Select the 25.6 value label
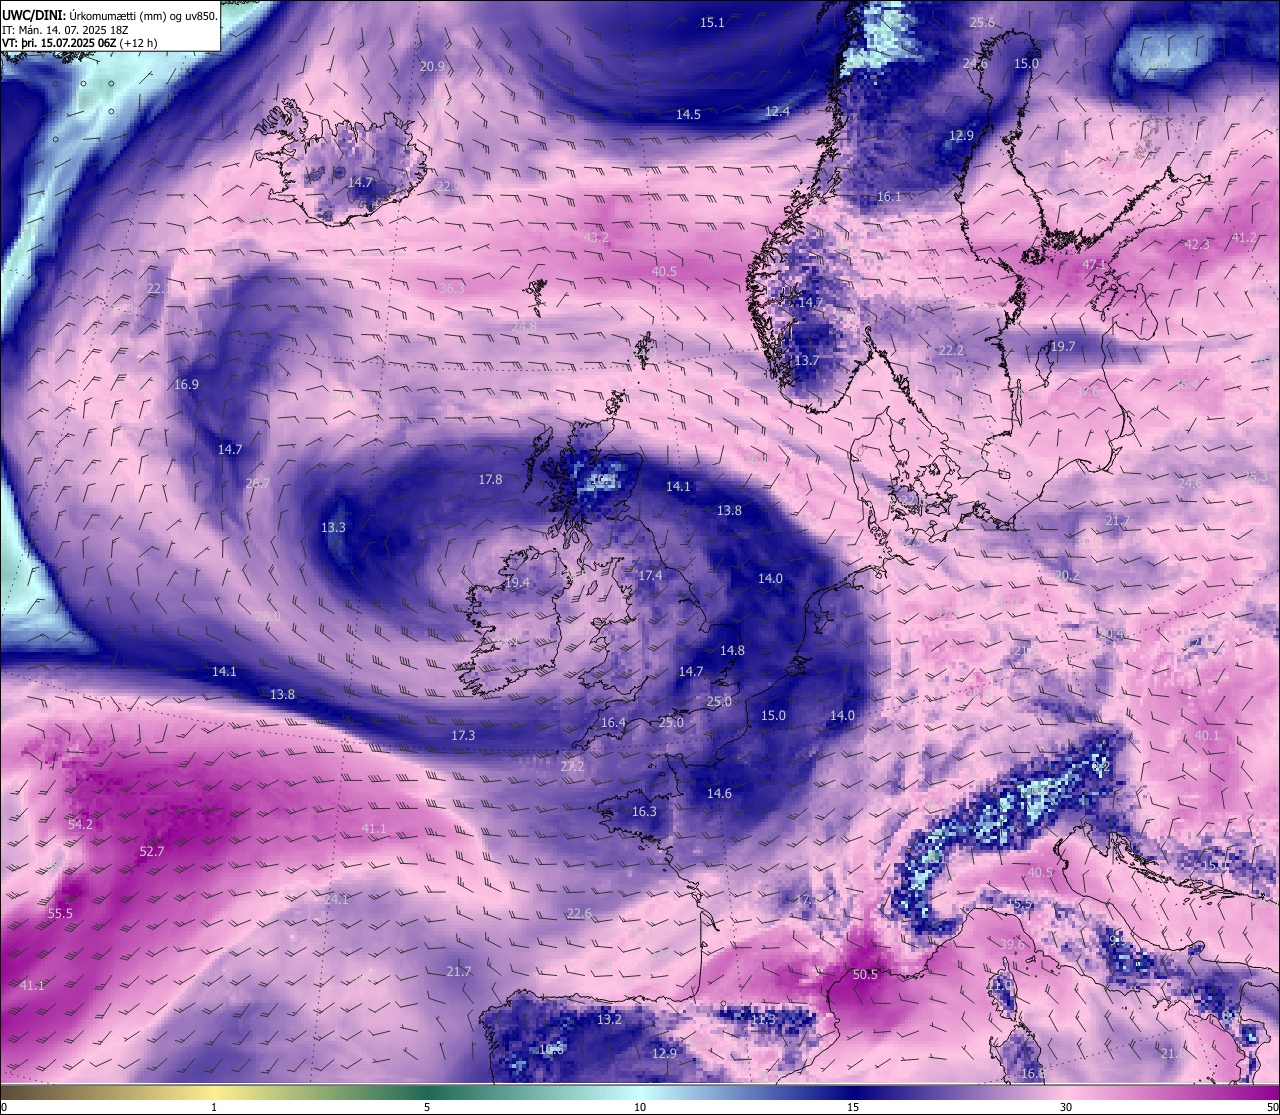This screenshot has height=1115, width=1280. (x=982, y=22)
